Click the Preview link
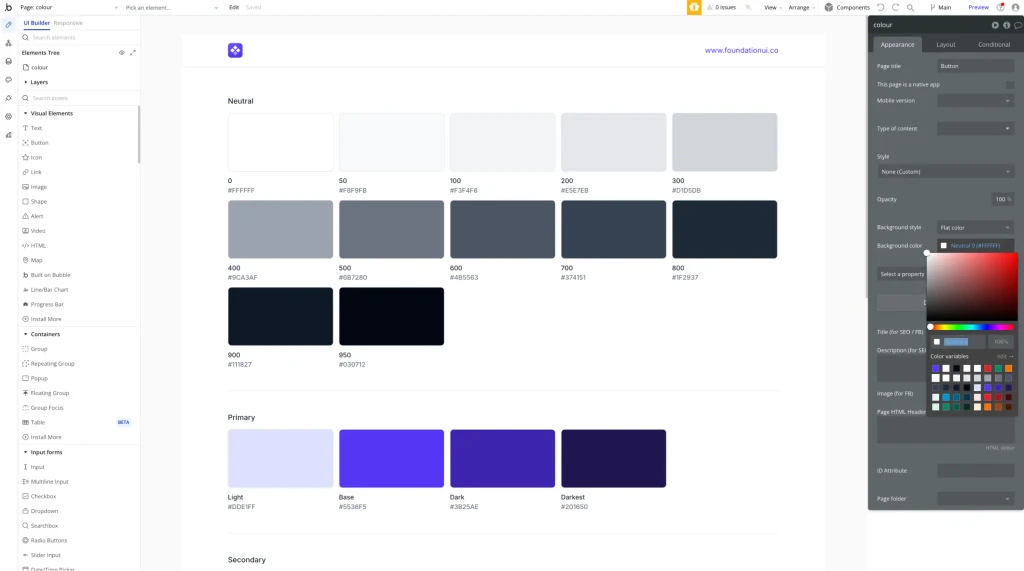 (x=978, y=7)
